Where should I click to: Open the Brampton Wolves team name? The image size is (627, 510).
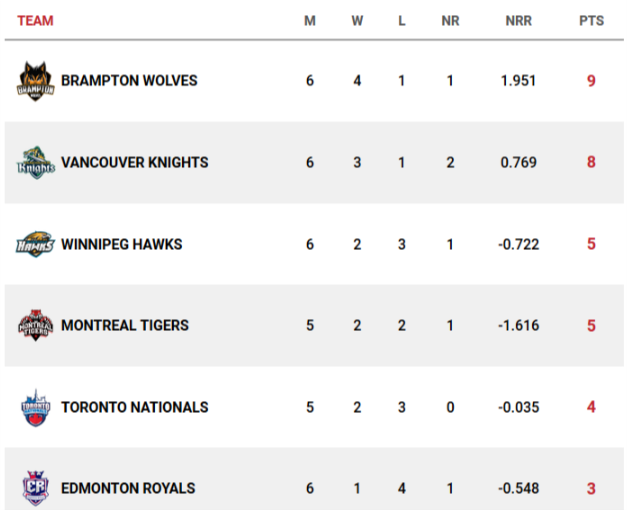[x=129, y=81]
